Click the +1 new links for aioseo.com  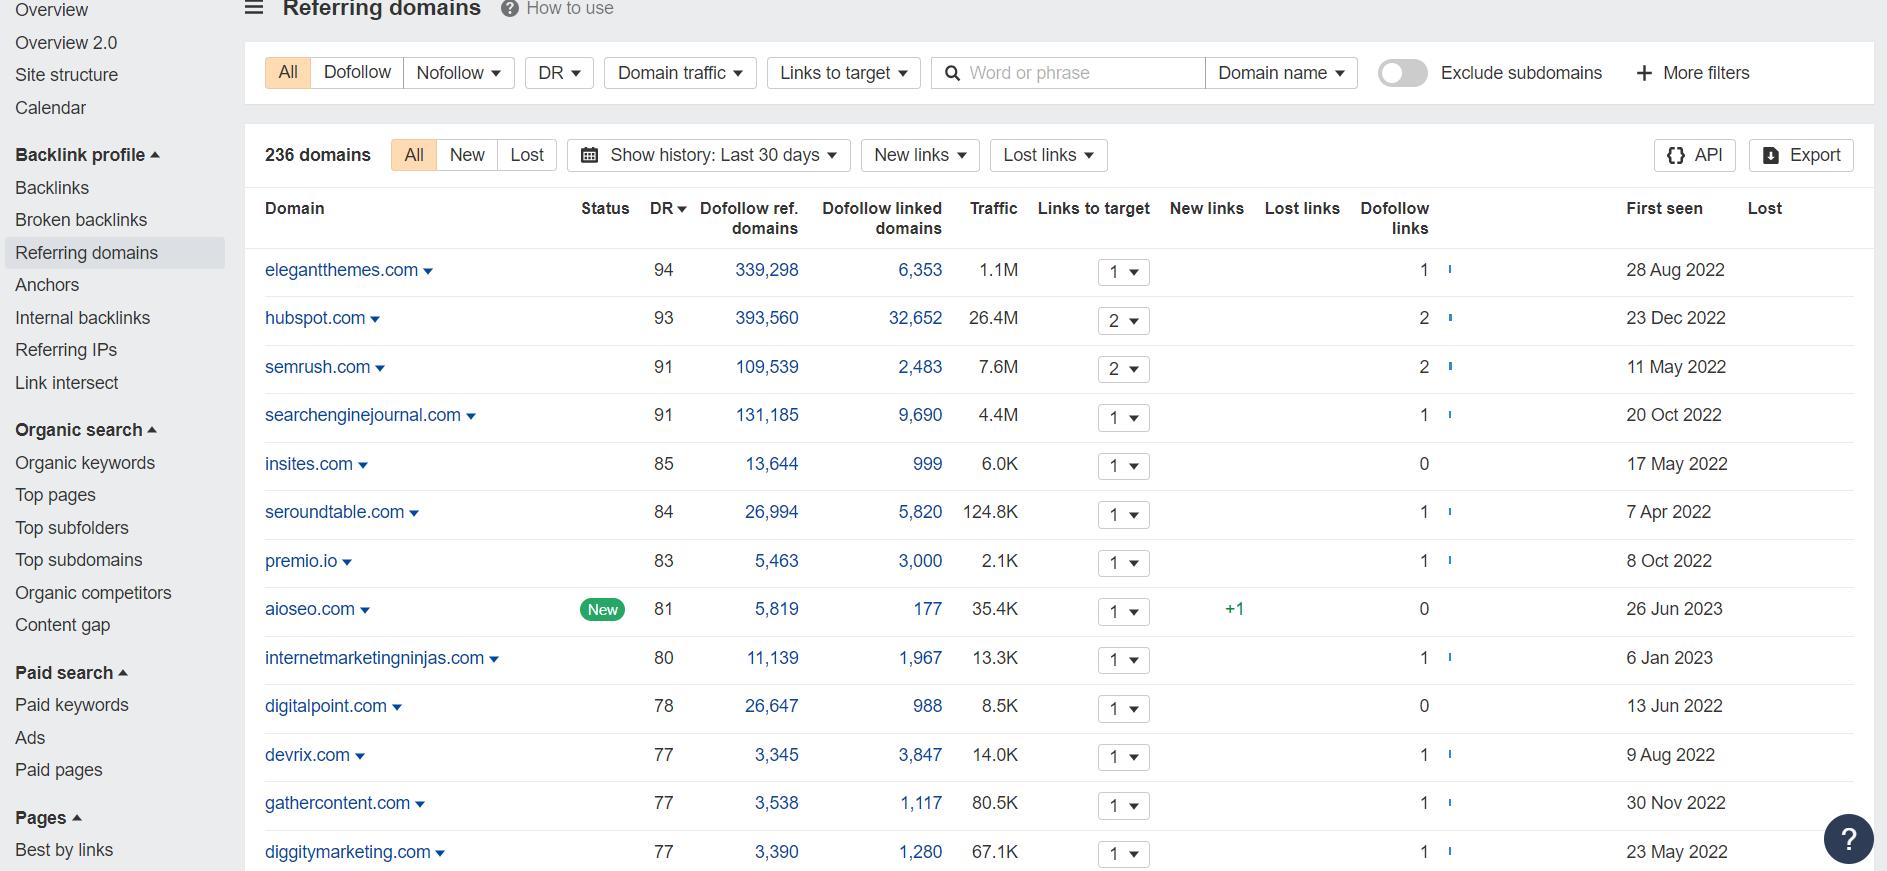click(x=1234, y=609)
